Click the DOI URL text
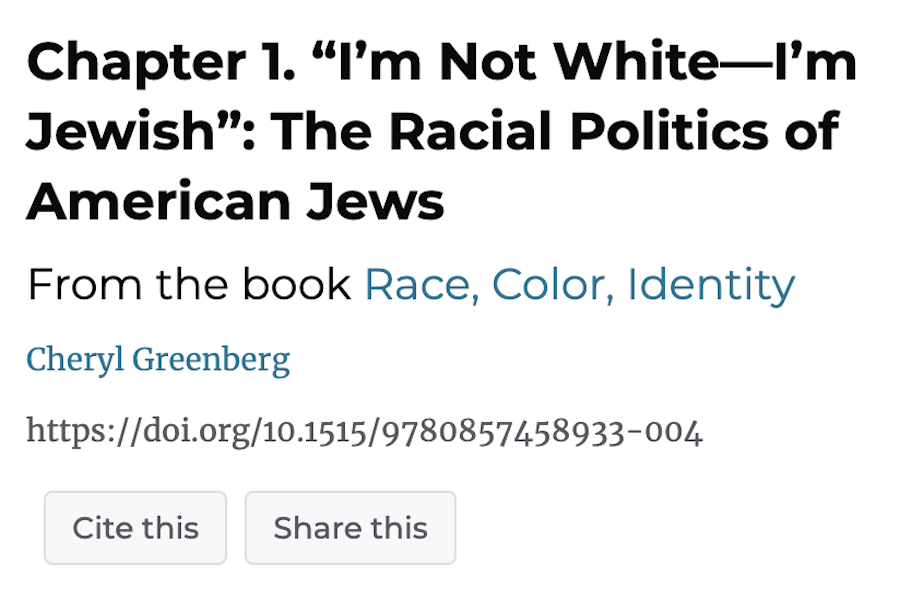The image size is (900, 612). [364, 431]
